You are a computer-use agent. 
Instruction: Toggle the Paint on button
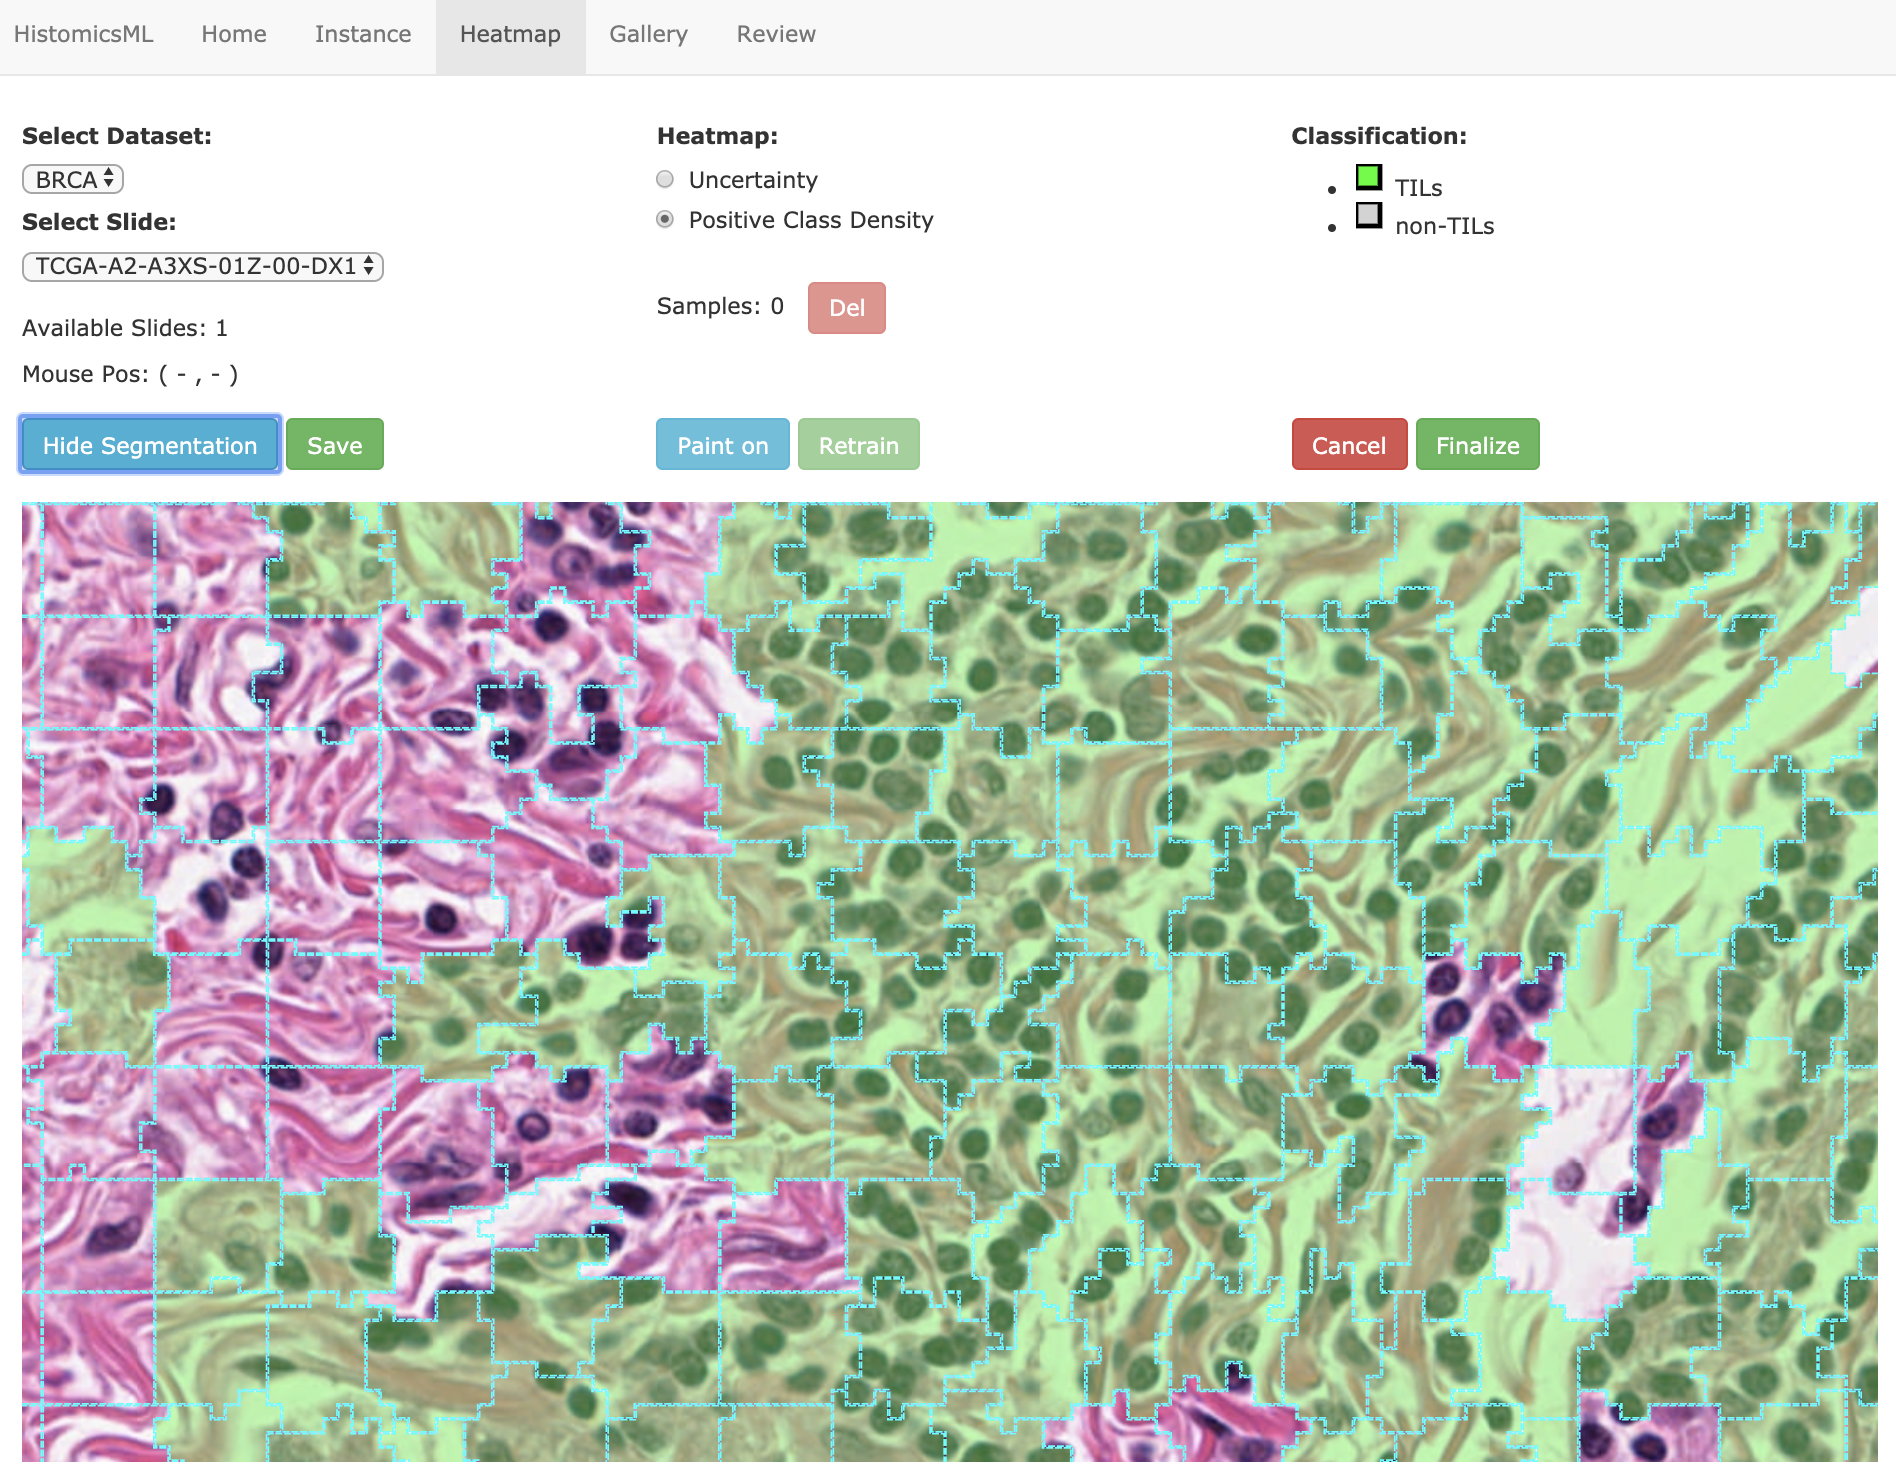(x=723, y=445)
